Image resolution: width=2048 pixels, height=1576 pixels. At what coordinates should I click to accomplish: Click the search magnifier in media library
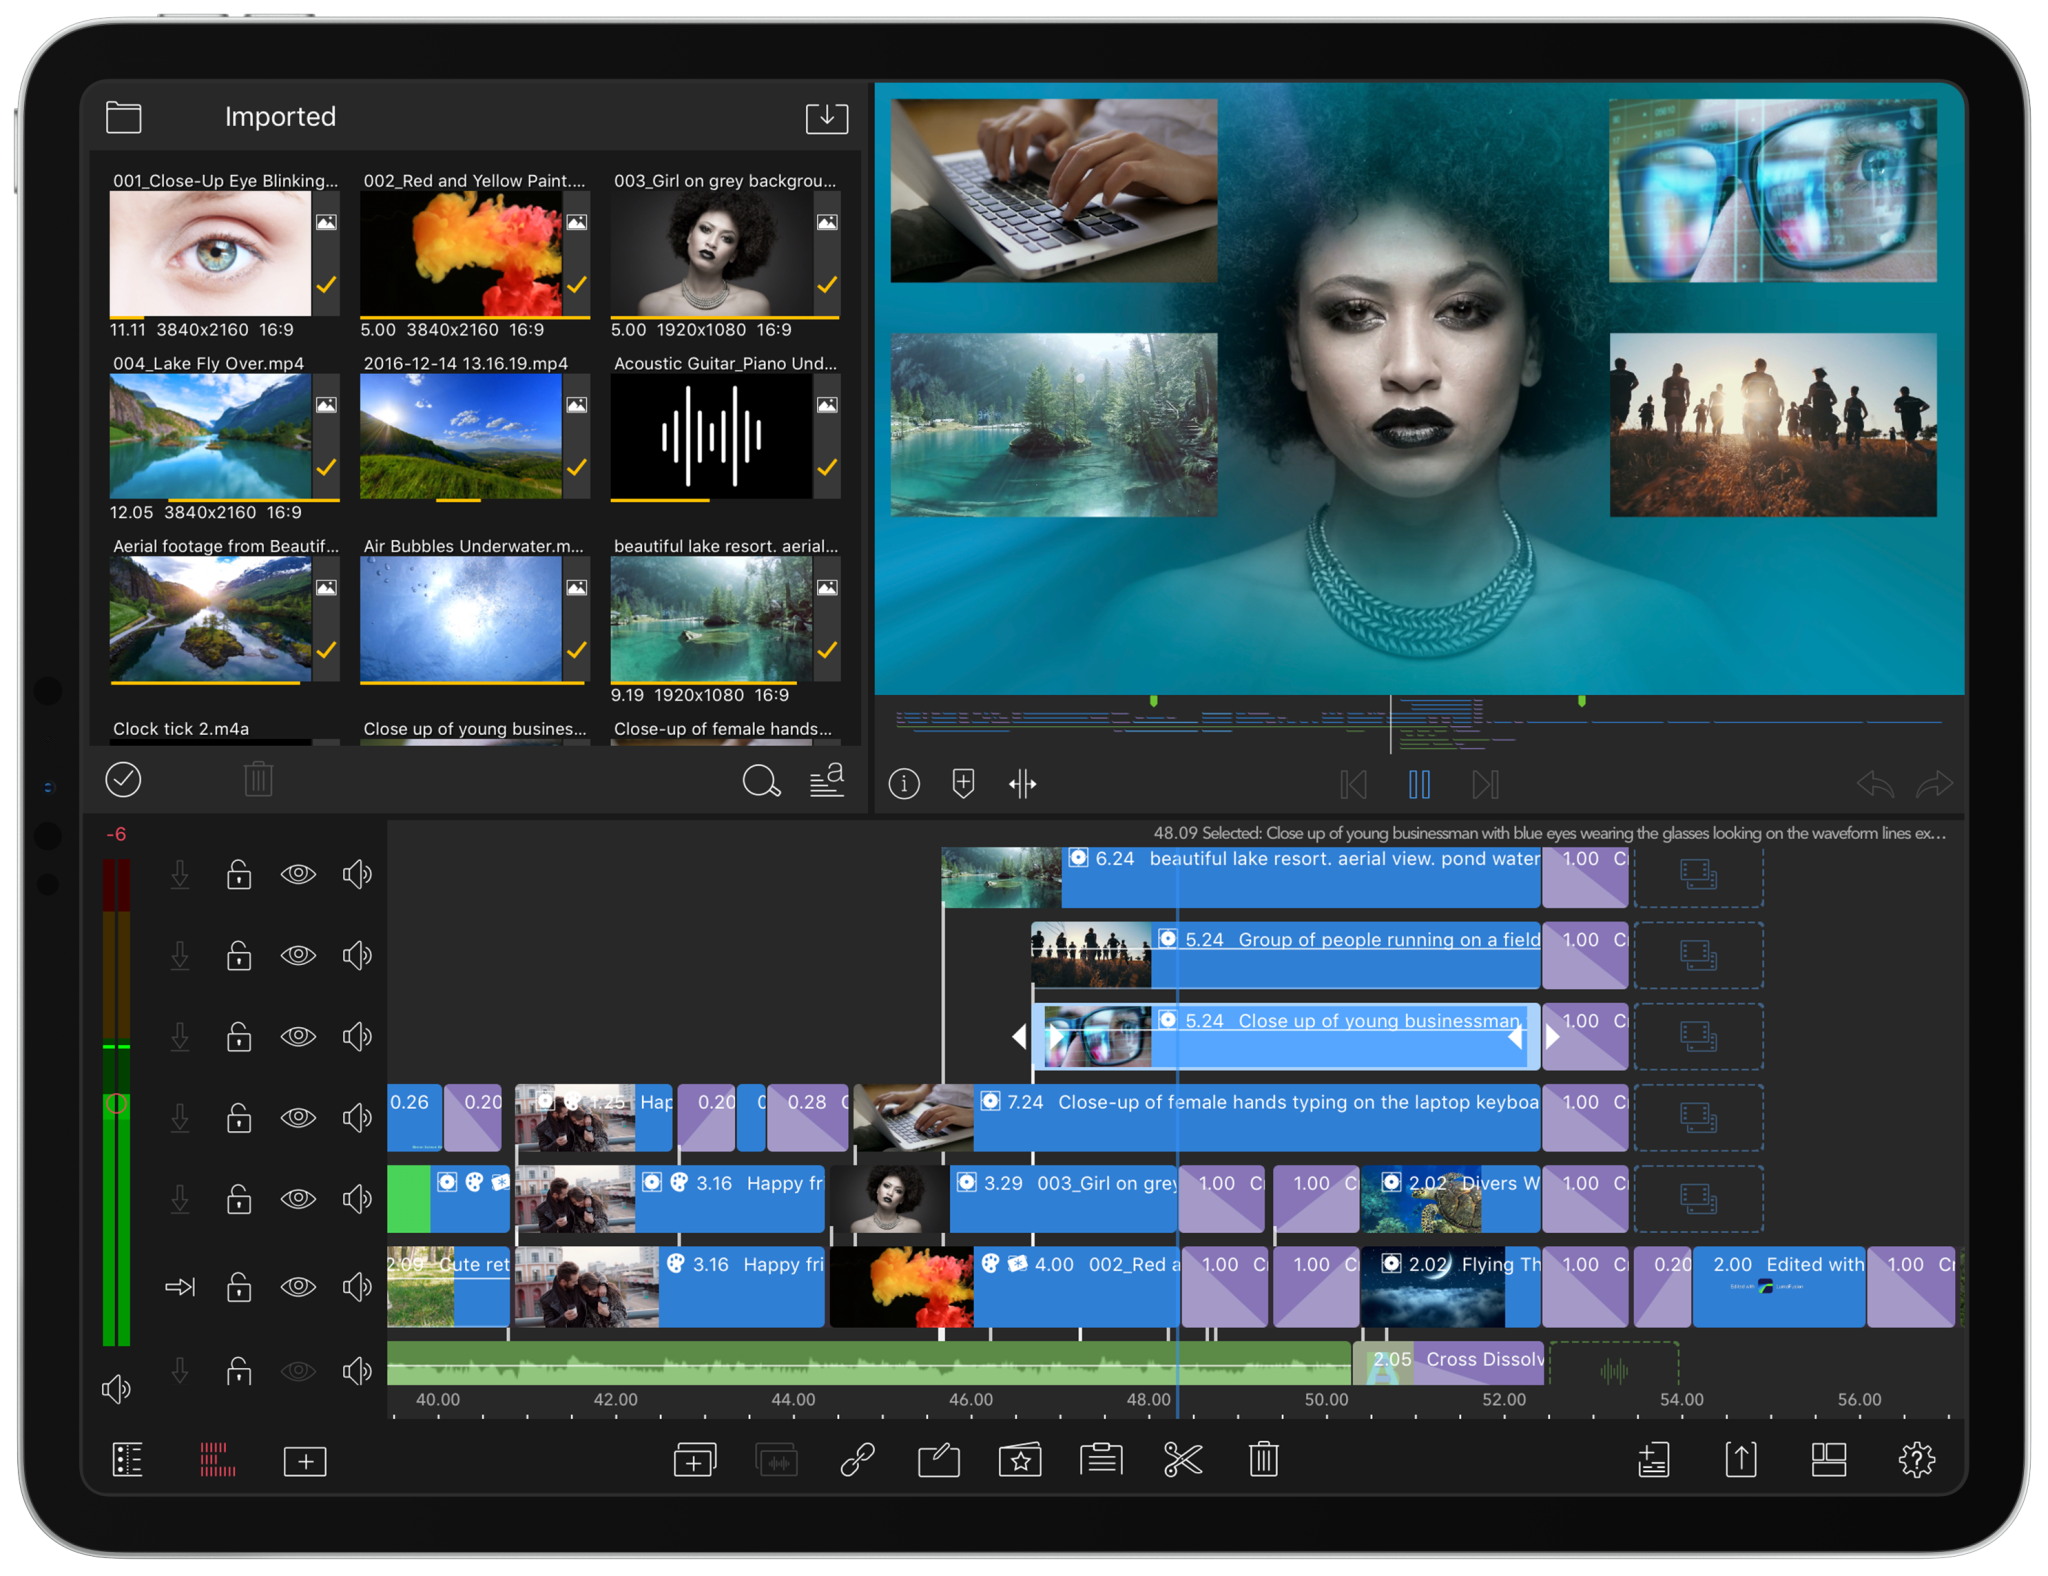tap(760, 781)
